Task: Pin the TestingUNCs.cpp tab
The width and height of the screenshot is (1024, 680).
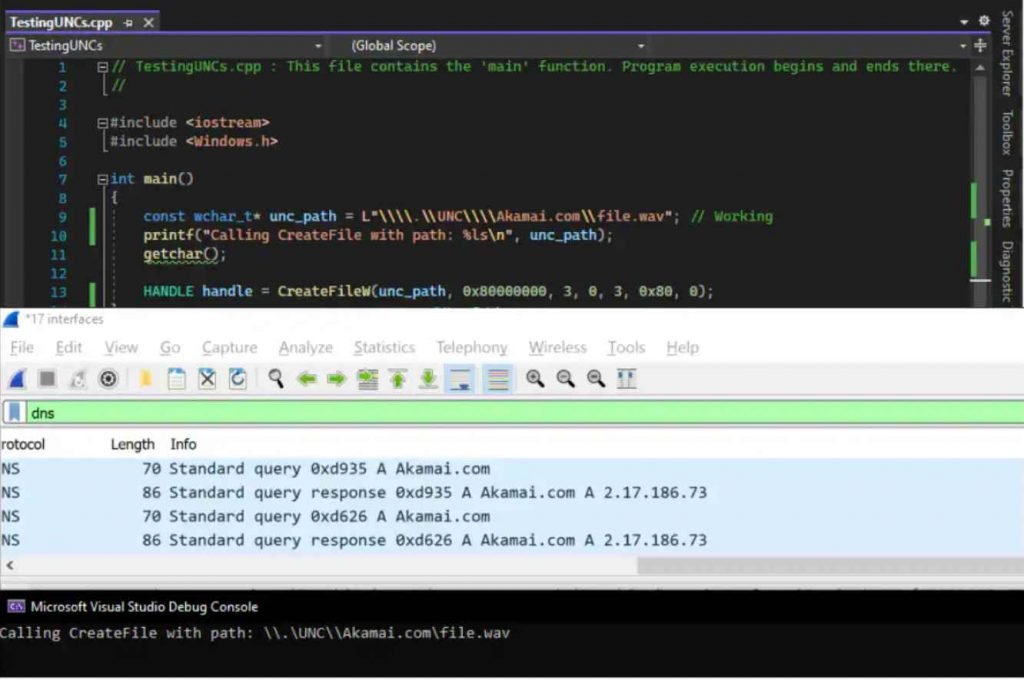Action: click(129, 23)
